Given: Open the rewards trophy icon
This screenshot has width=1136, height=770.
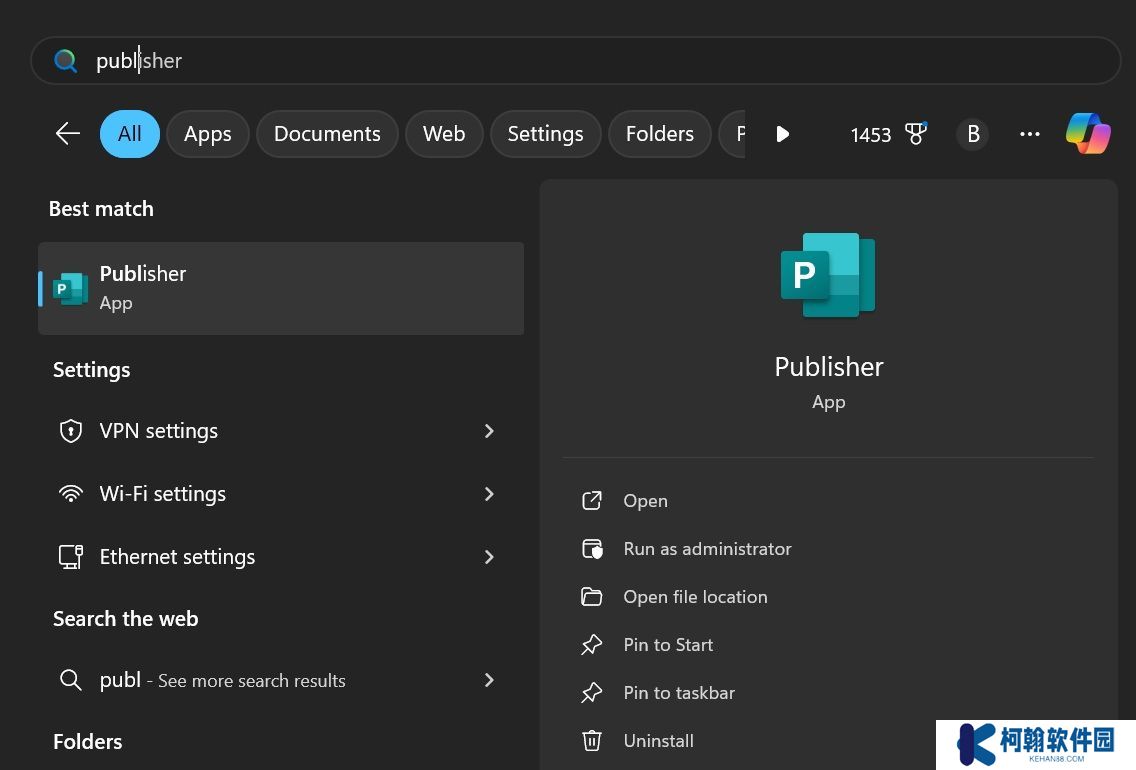Looking at the screenshot, I should [x=916, y=133].
